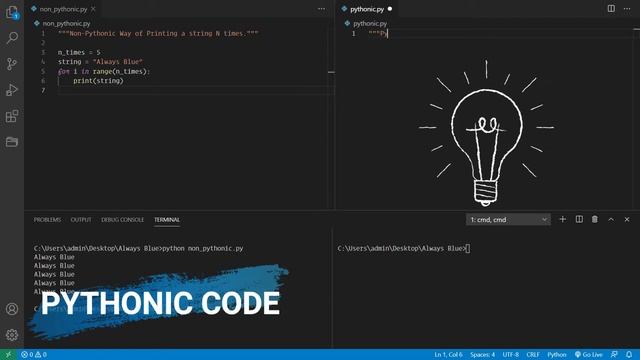
Task: Select language mode 'Python' in status bar
Action: [x=557, y=354]
